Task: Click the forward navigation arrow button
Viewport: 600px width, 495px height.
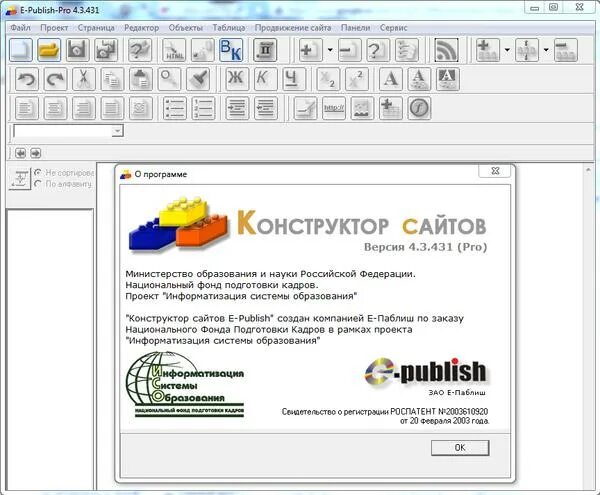Action: (x=35, y=153)
